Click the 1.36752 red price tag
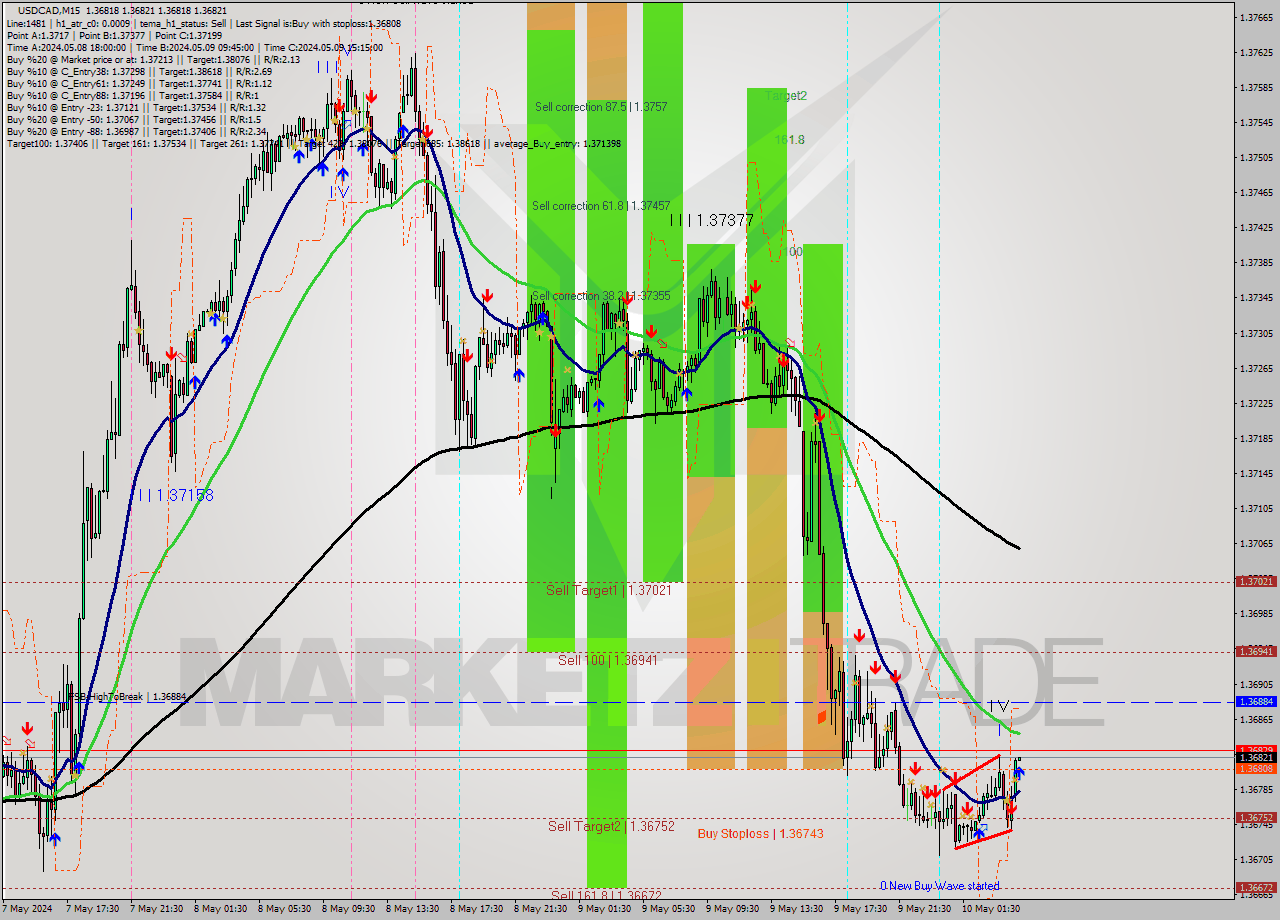This screenshot has width=1280, height=920. pos(1256,818)
